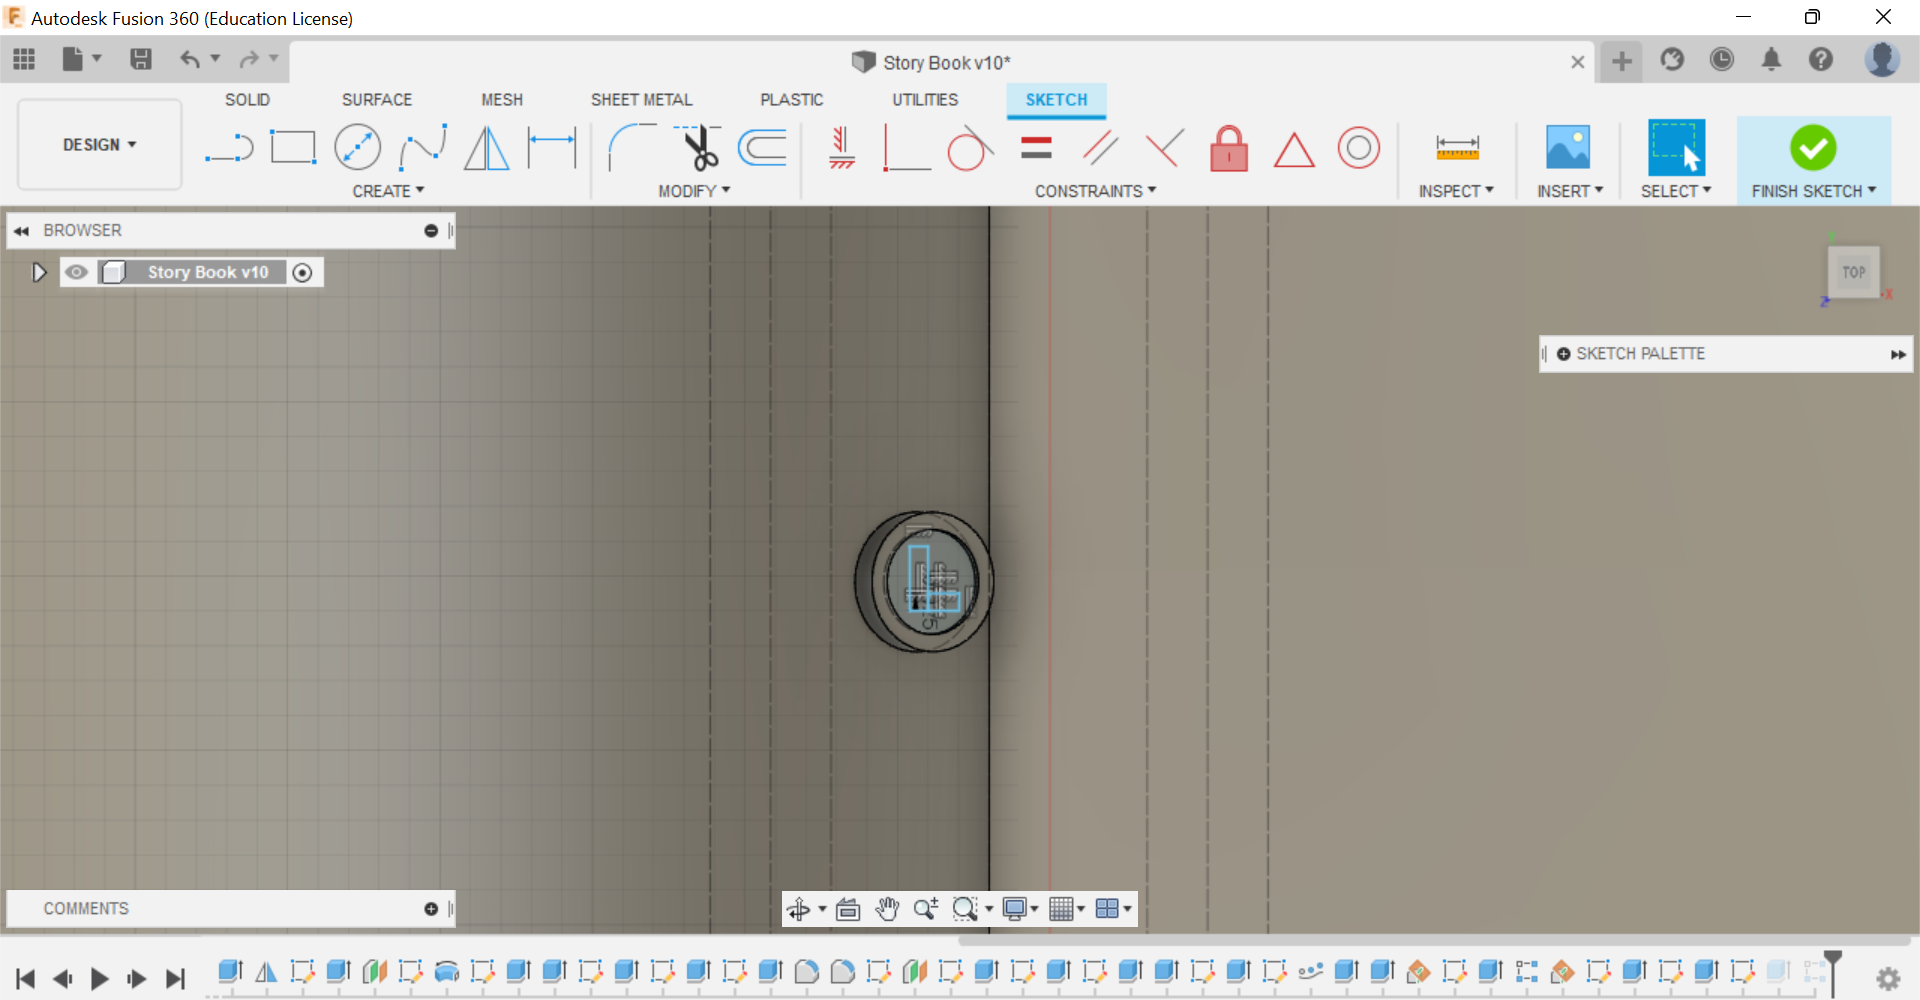Switch to the PLASTIC tab

pyautogui.click(x=792, y=100)
